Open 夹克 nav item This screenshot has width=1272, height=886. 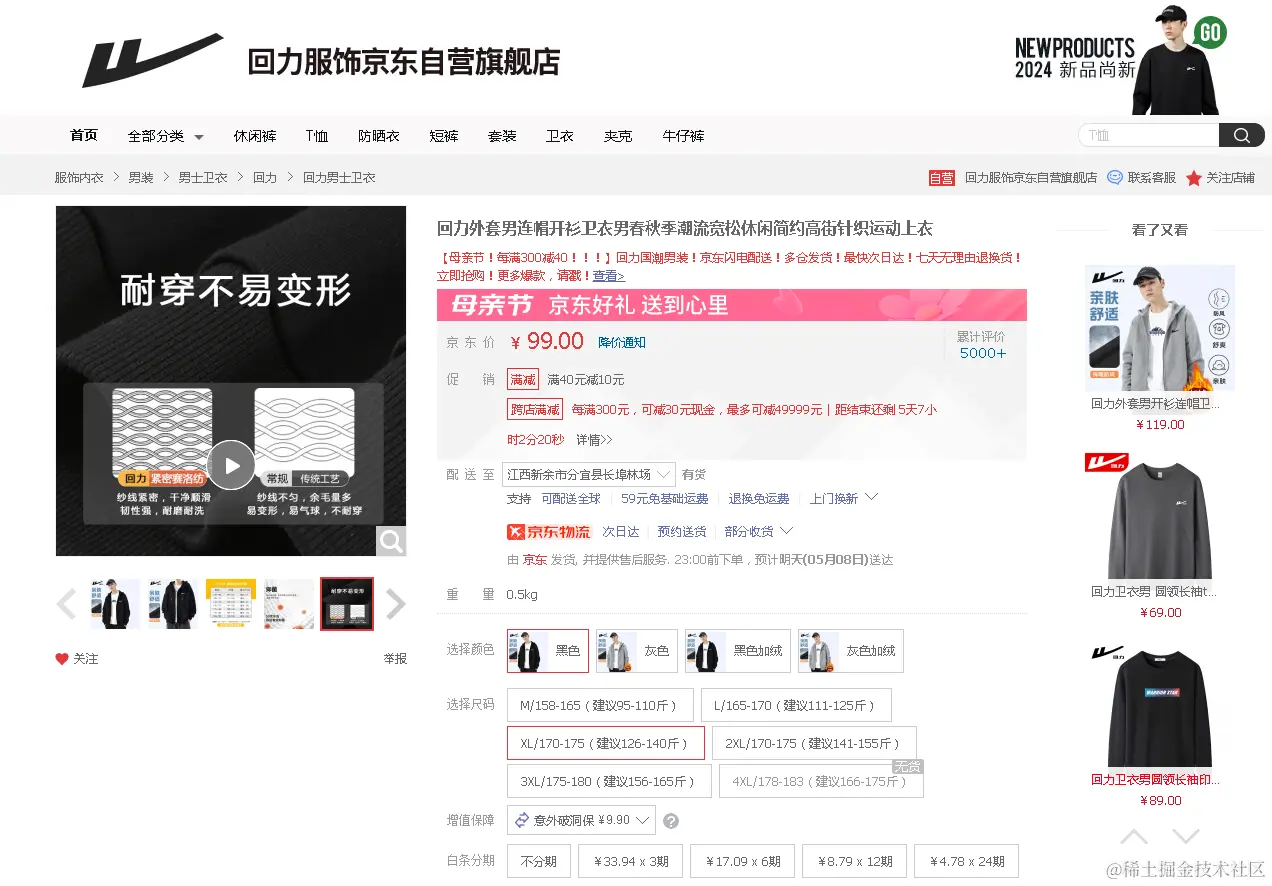[618, 136]
